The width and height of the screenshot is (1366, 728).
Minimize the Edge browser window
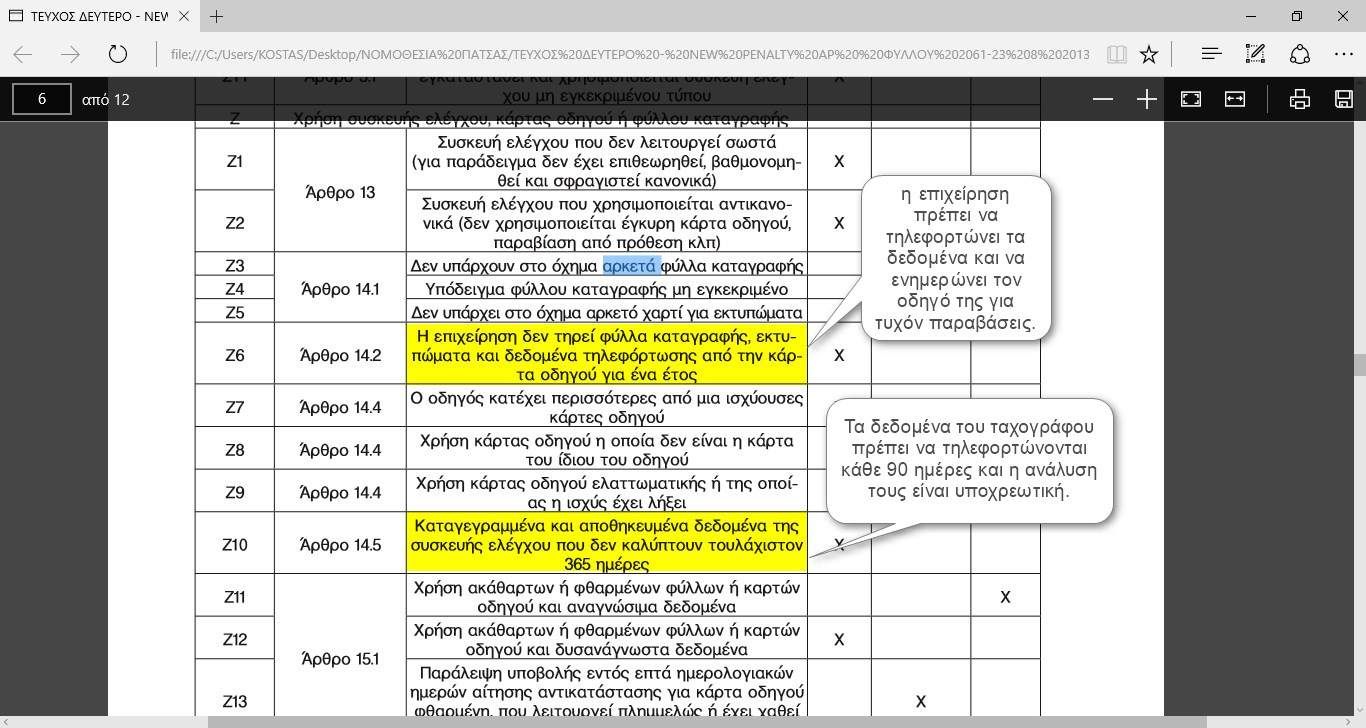(1251, 16)
